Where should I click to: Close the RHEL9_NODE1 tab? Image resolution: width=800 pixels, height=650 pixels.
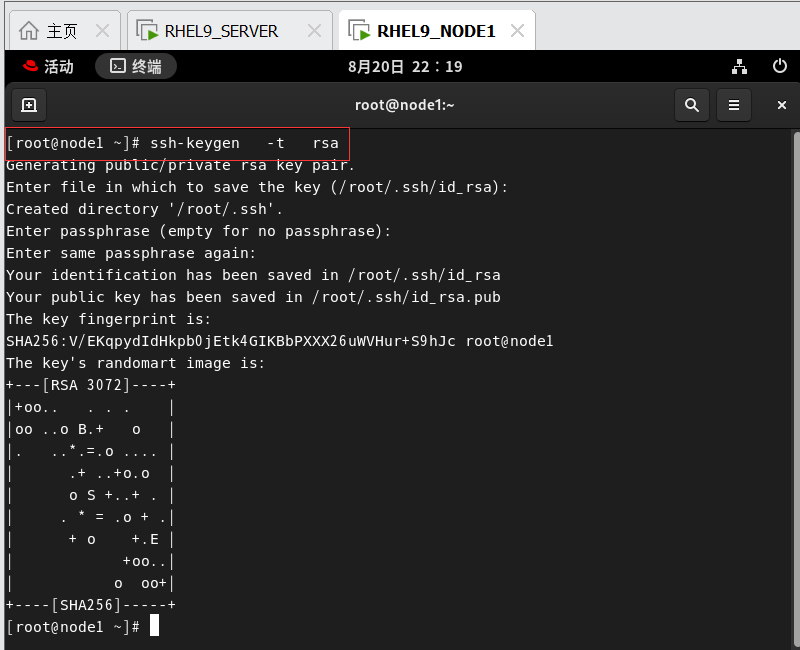point(517,31)
